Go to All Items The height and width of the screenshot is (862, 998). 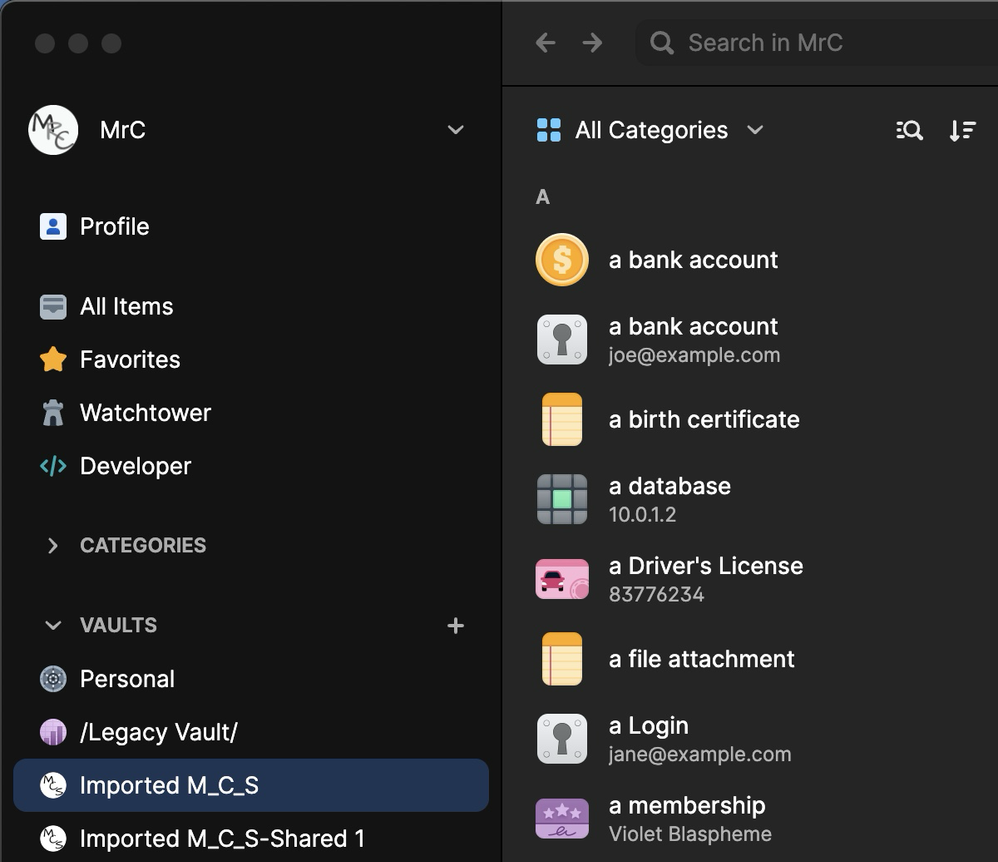(x=126, y=307)
